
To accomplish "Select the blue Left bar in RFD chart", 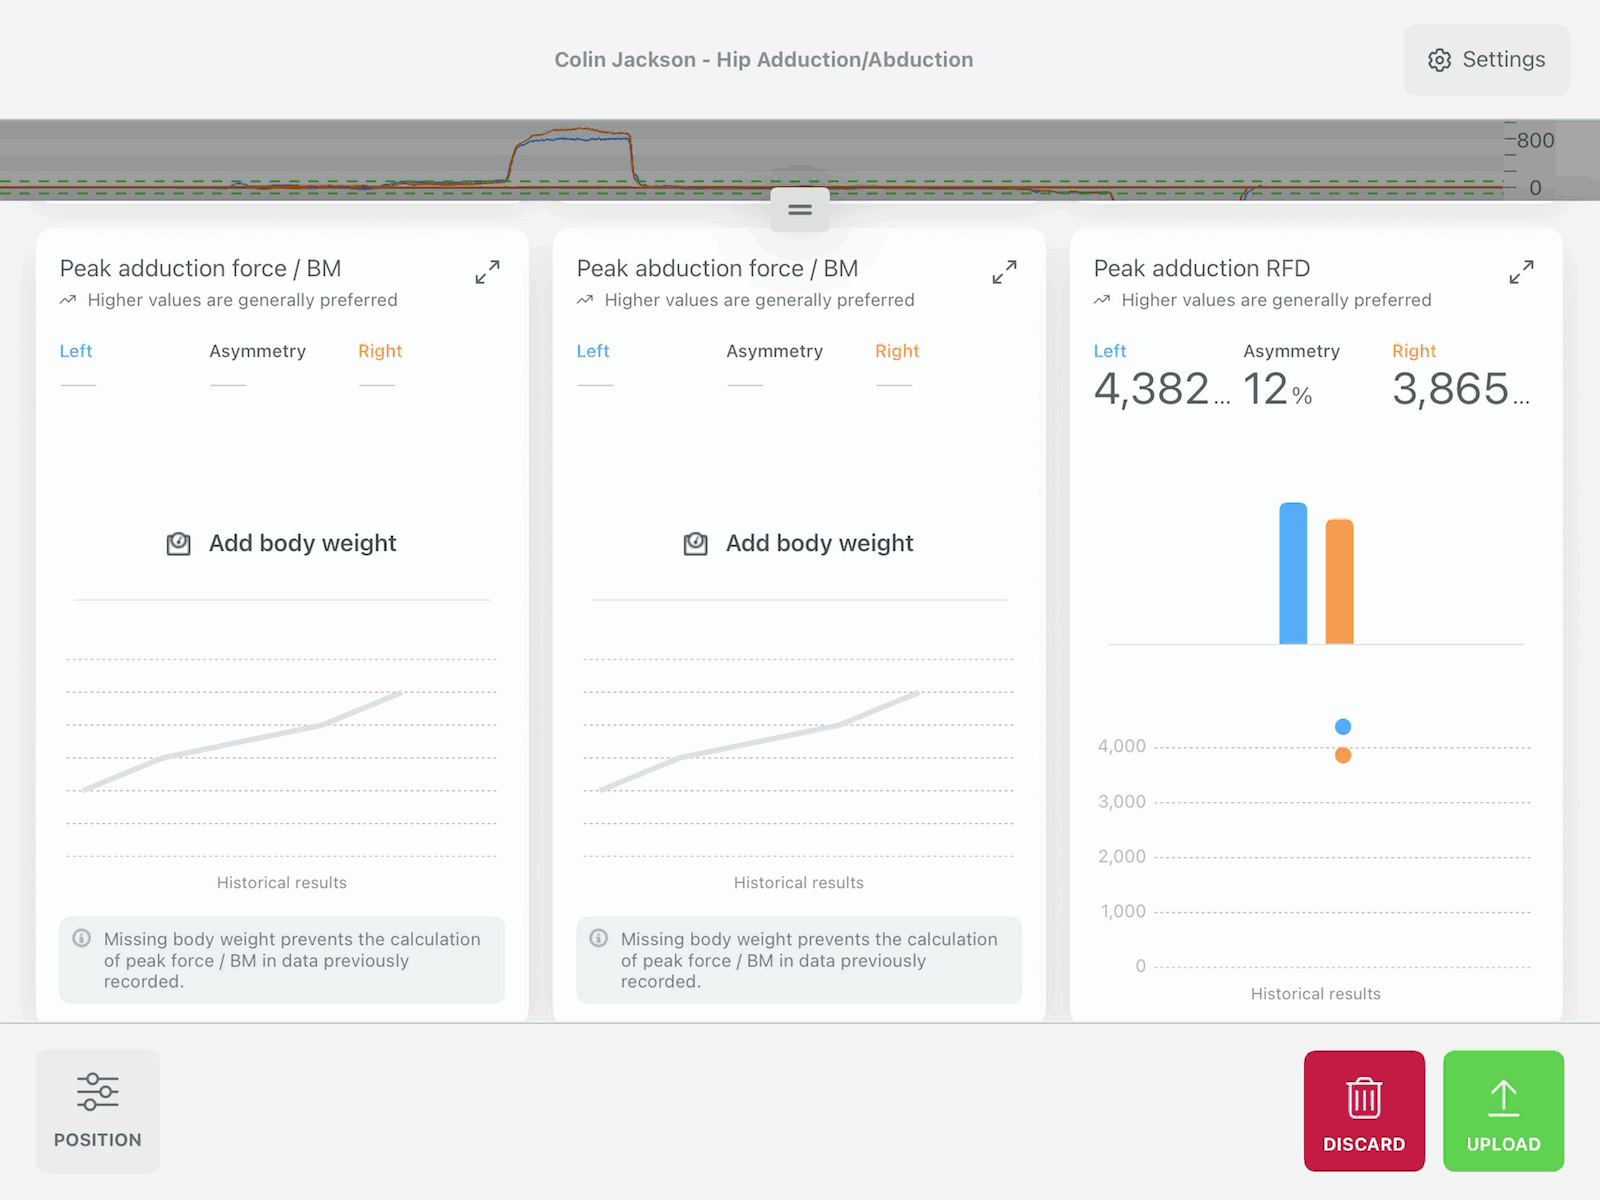I will point(1293,573).
